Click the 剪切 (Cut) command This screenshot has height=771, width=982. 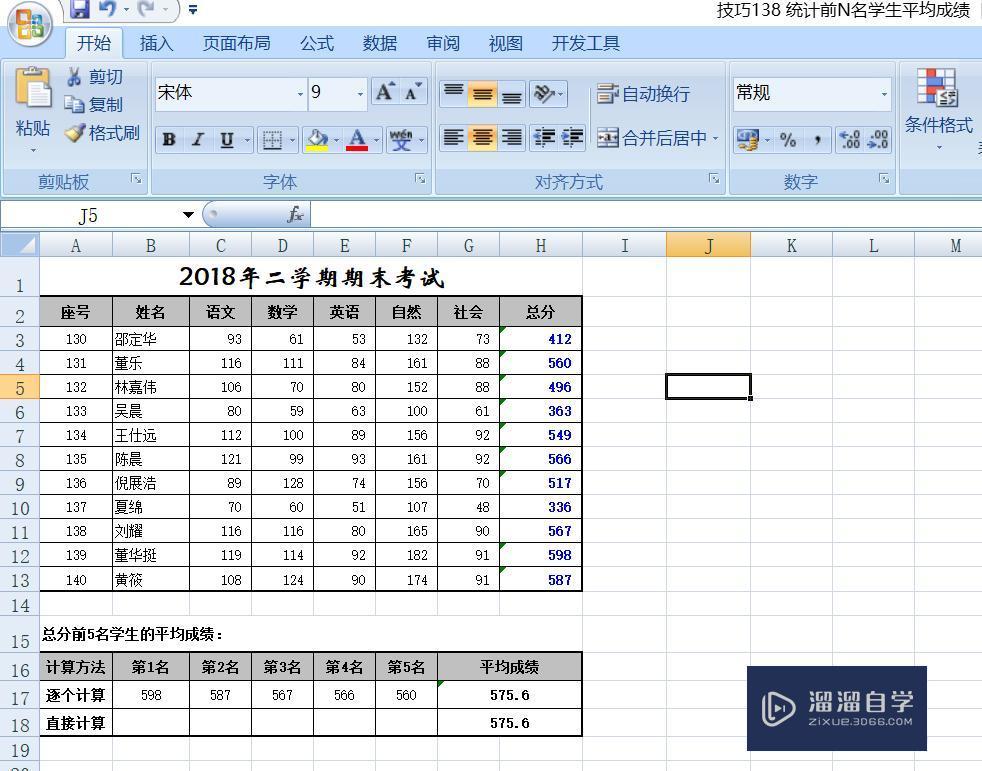pos(102,77)
